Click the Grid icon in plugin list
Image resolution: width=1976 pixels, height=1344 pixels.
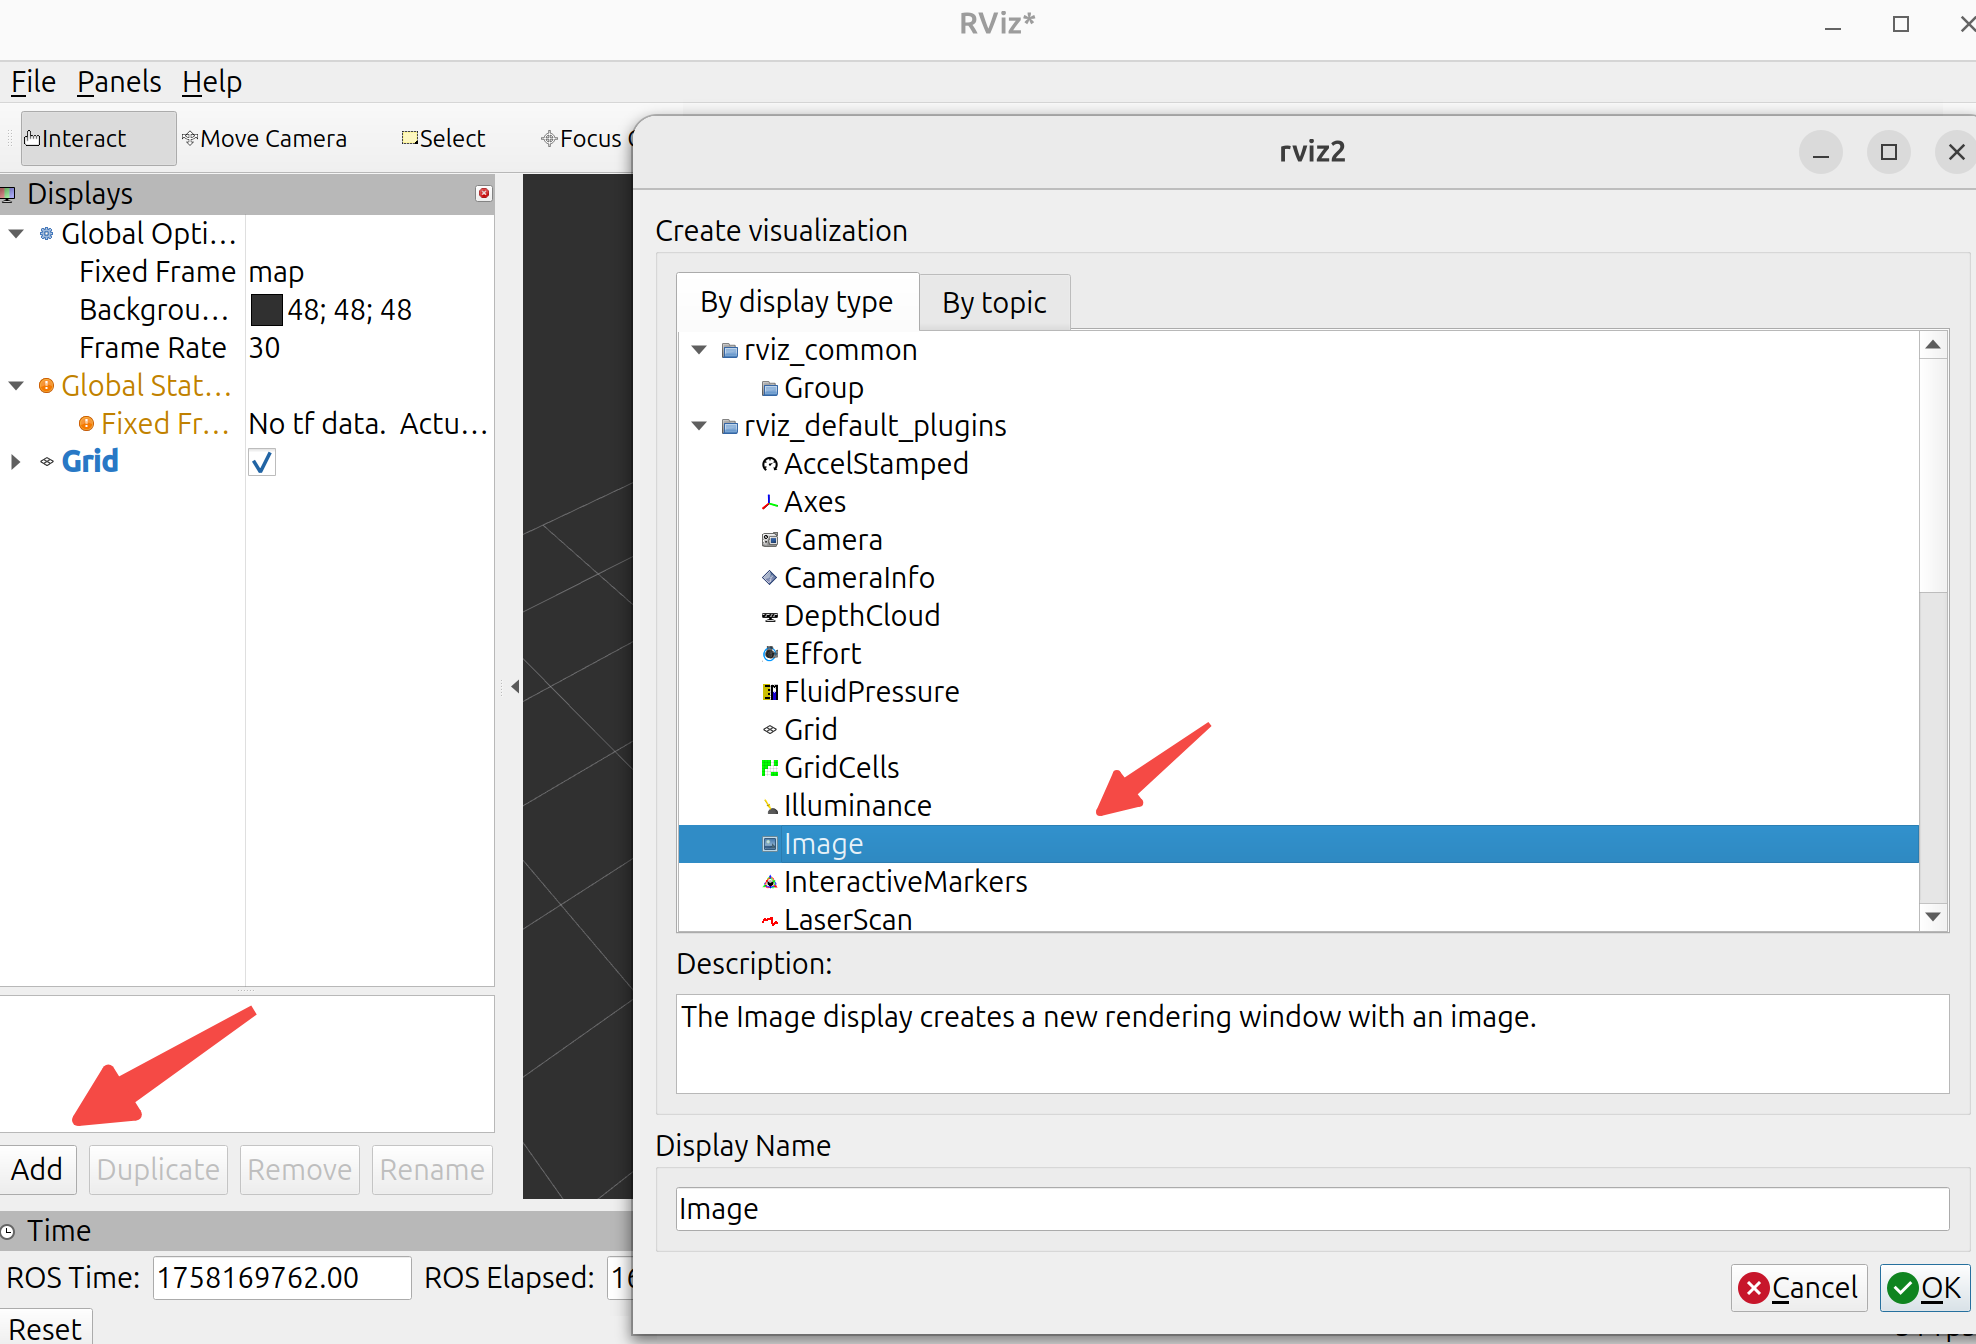point(769,730)
